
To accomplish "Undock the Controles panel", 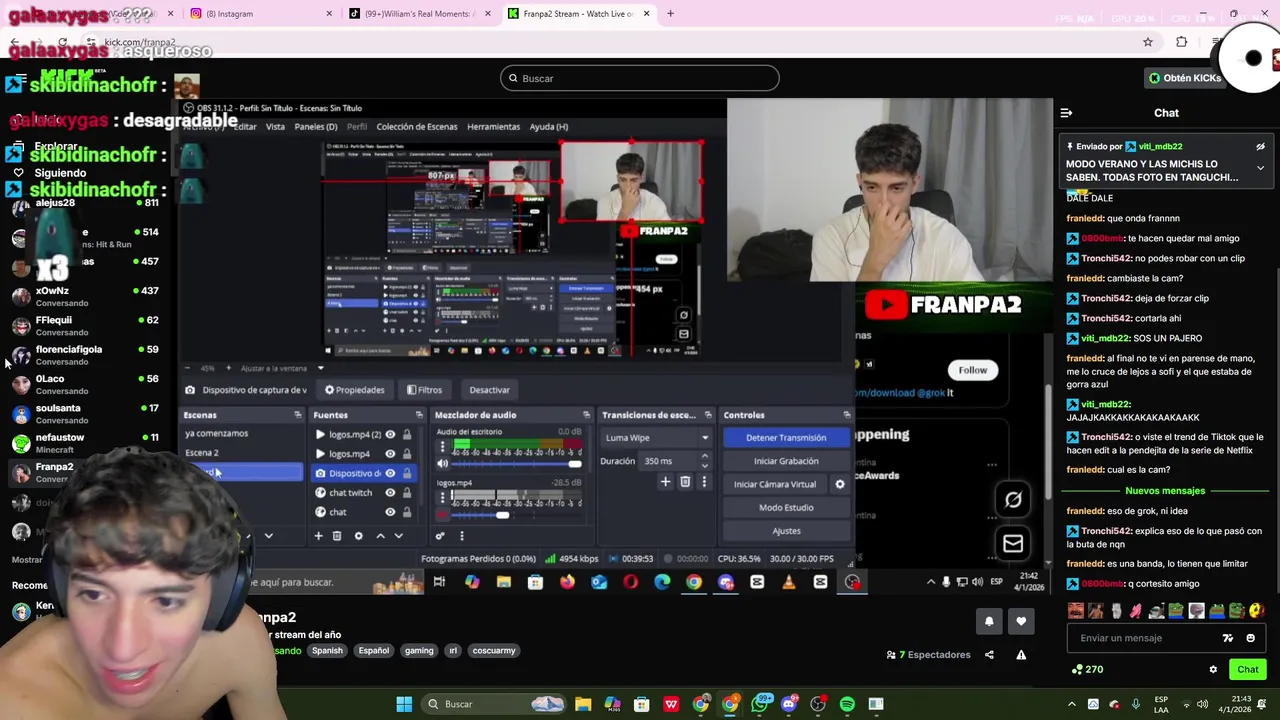I will tap(846, 415).
